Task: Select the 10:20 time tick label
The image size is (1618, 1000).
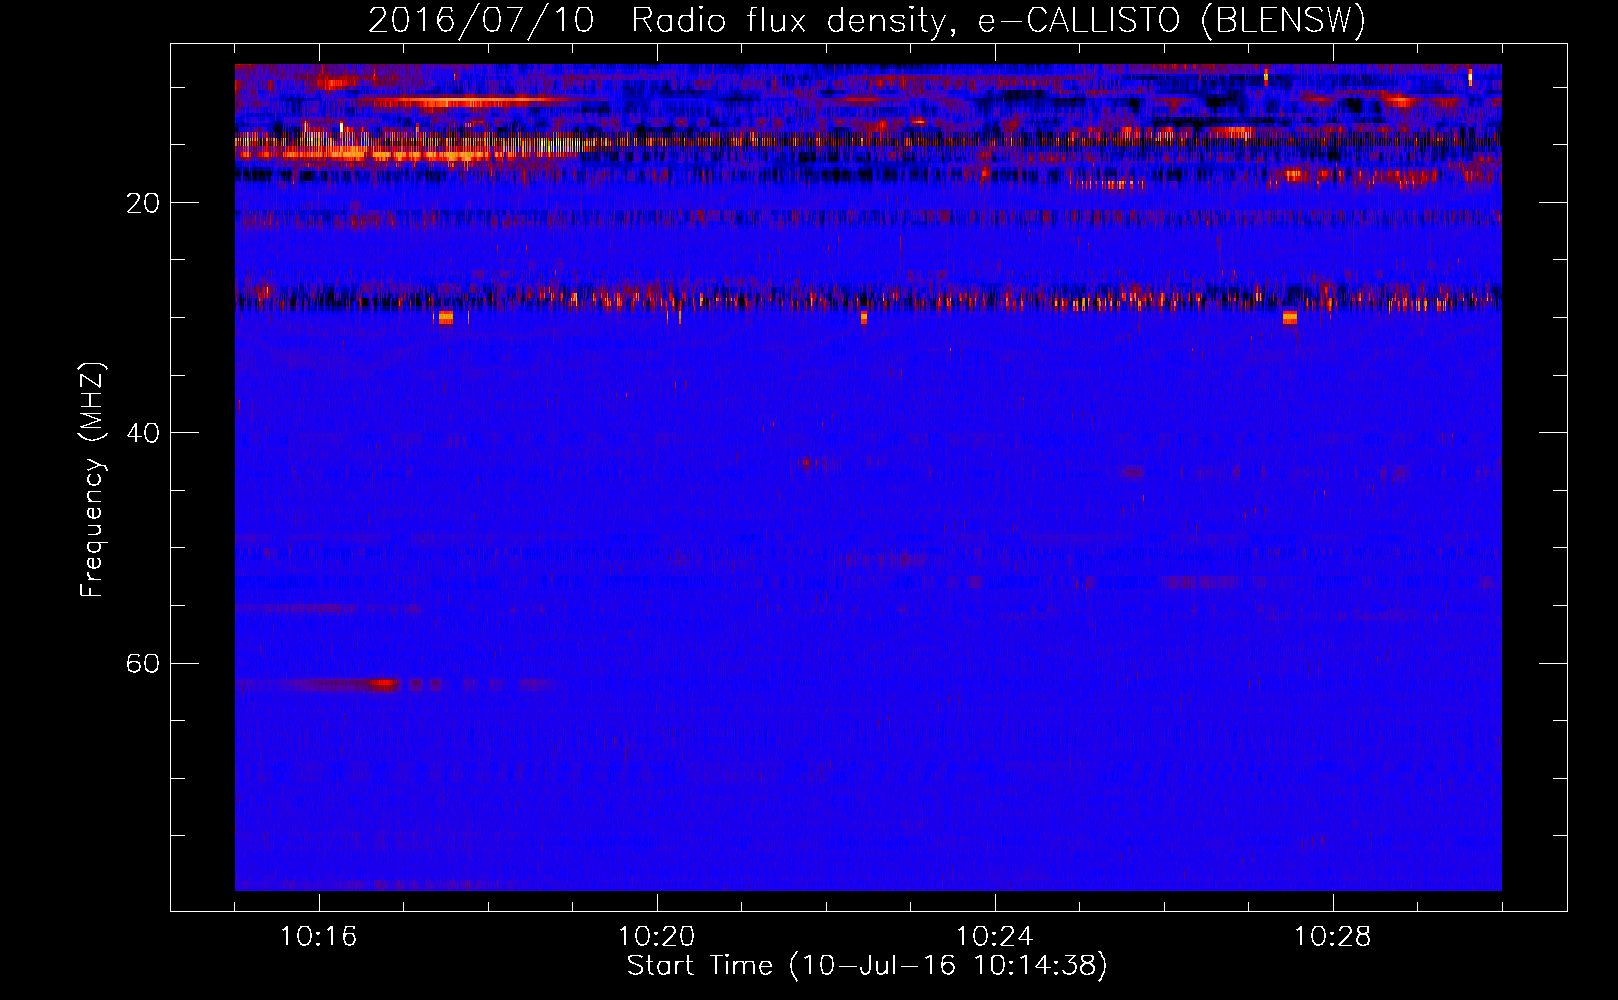Action: [x=657, y=937]
